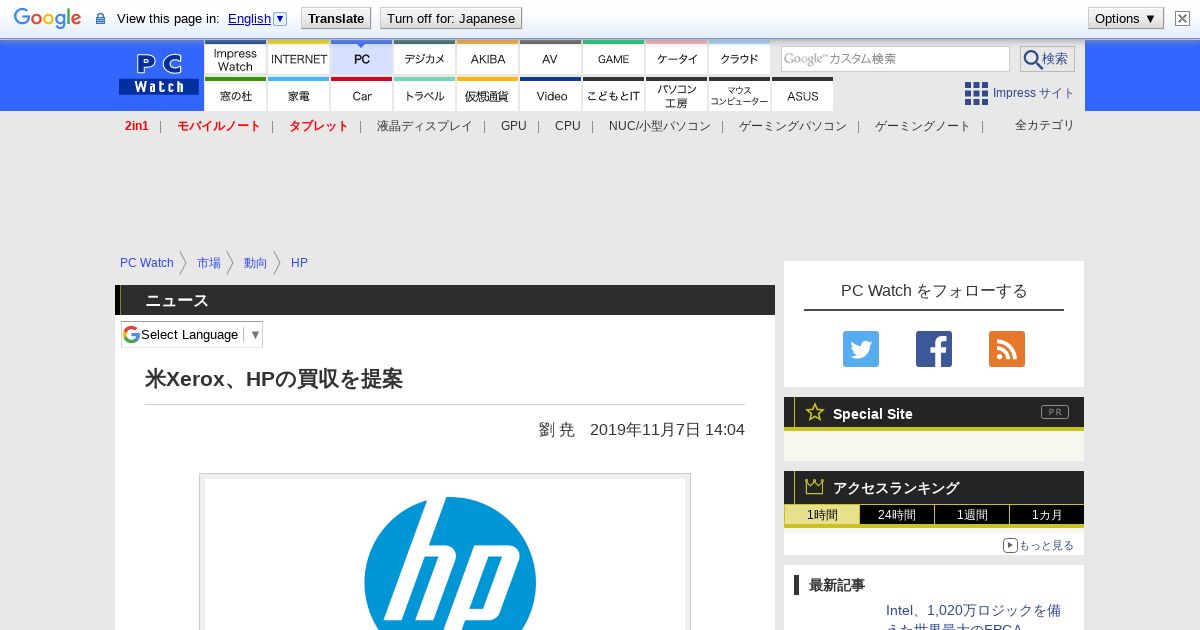
Task: Open the Video nav tab
Action: pos(551,95)
